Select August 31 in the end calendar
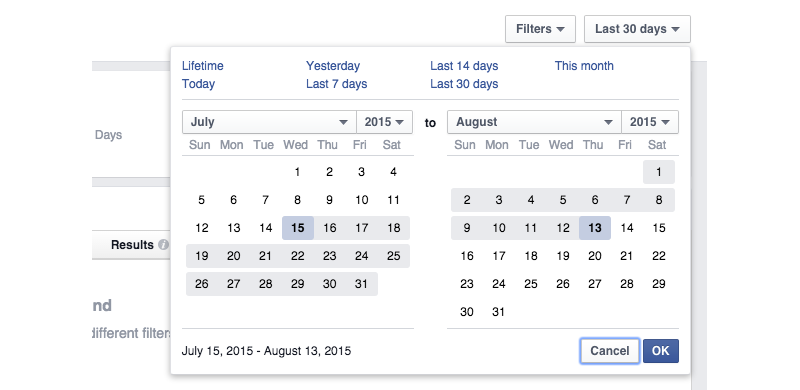 [498, 311]
